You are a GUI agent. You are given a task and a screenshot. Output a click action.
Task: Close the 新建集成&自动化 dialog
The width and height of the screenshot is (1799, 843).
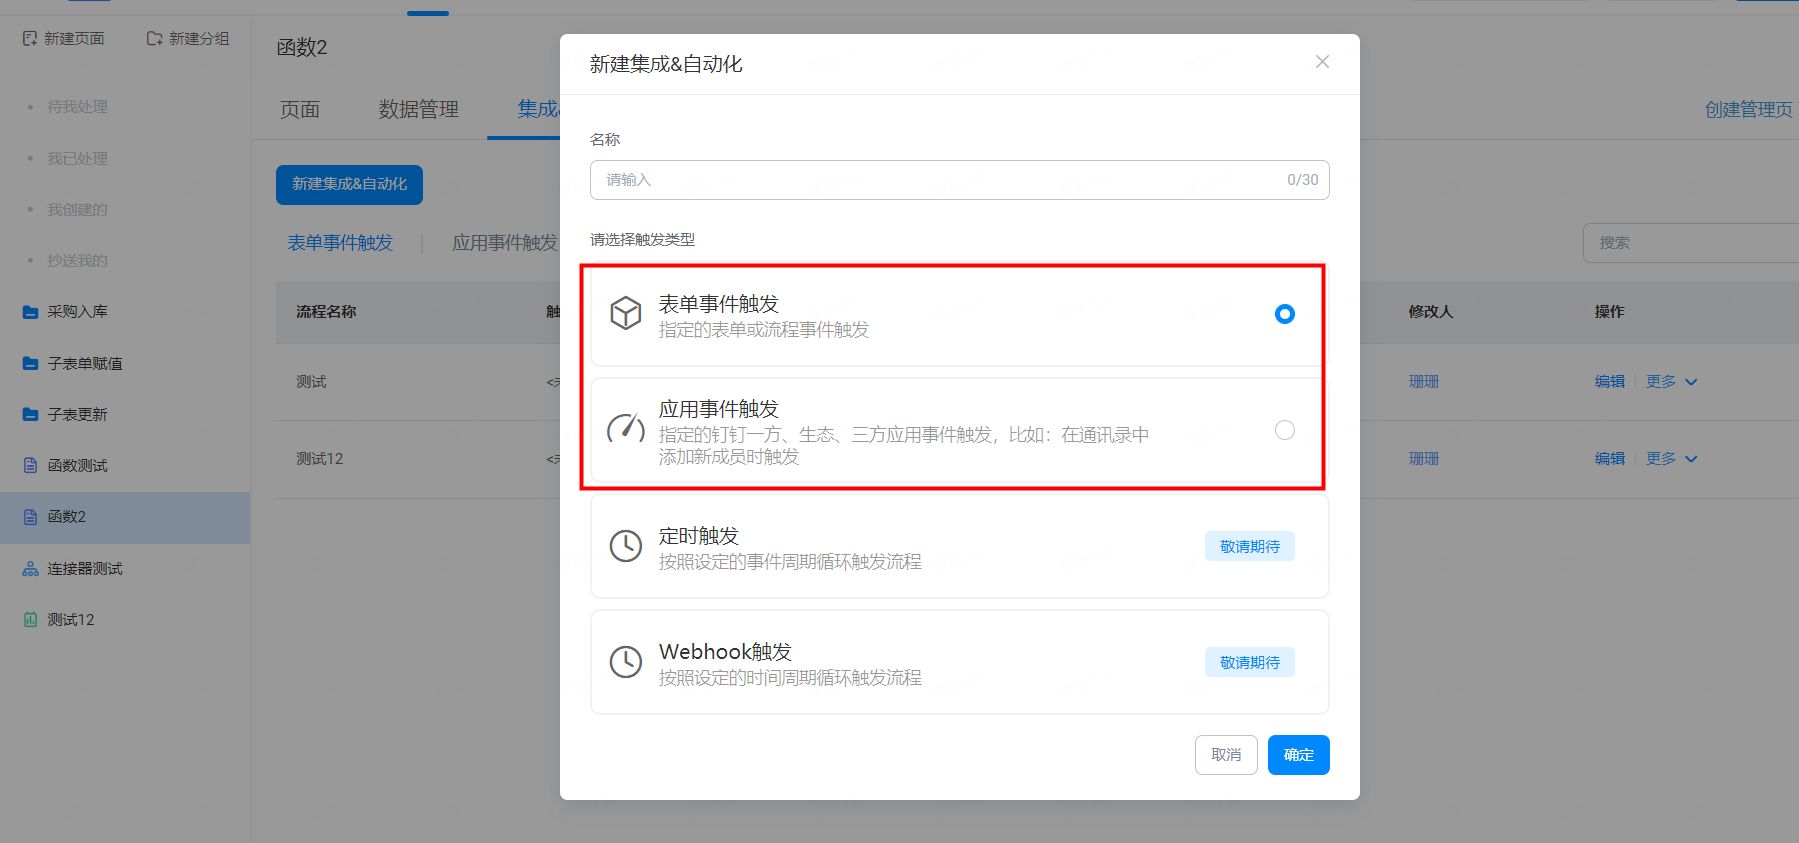(x=1322, y=62)
